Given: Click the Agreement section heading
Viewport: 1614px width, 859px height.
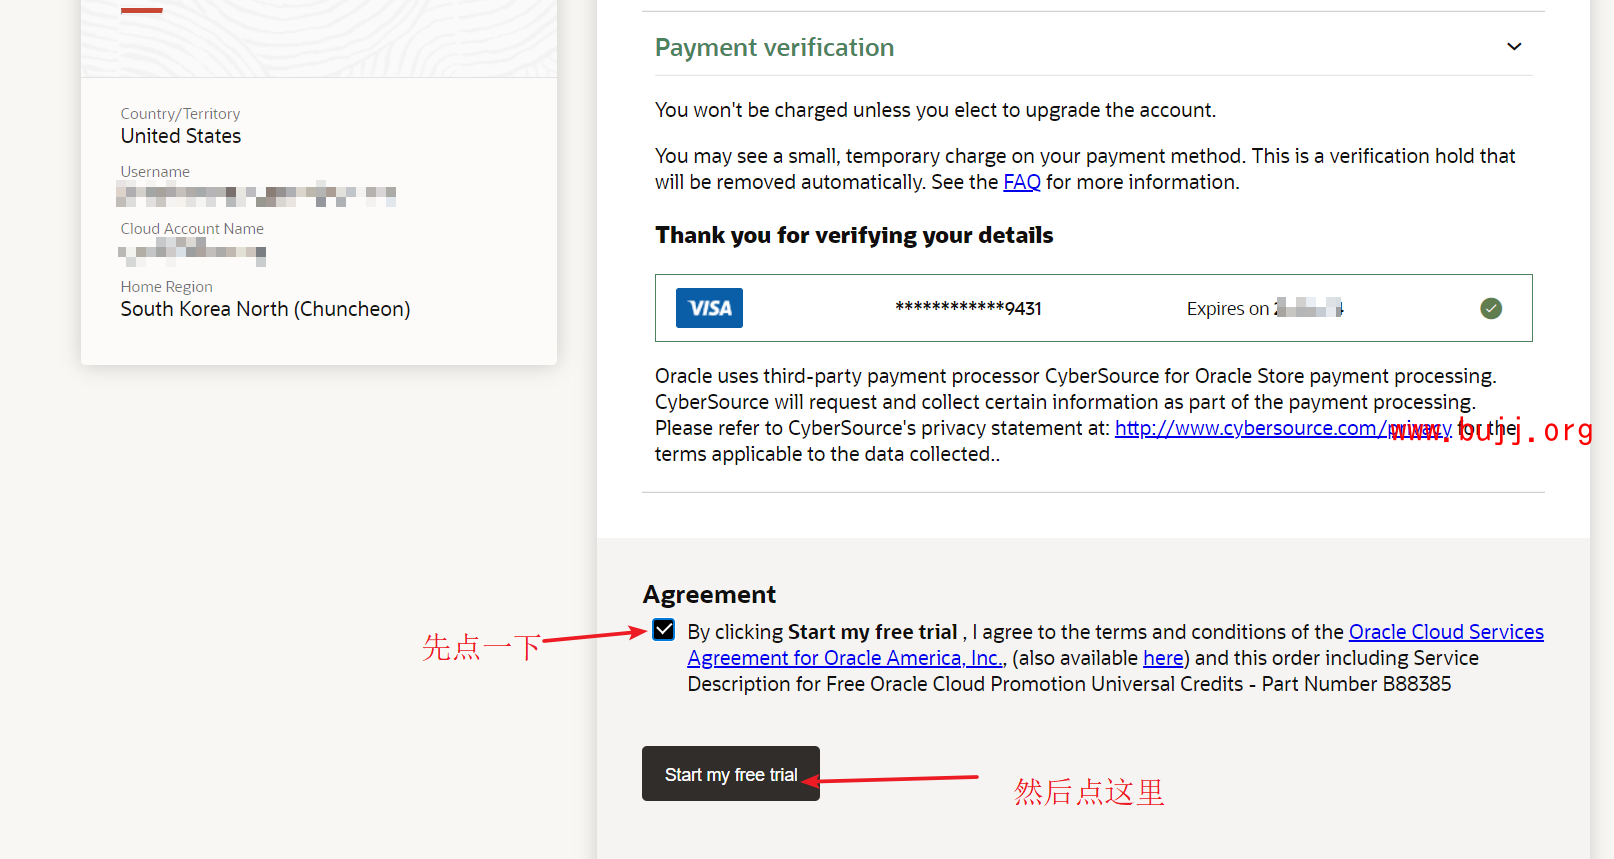Looking at the screenshot, I should pos(709,594).
